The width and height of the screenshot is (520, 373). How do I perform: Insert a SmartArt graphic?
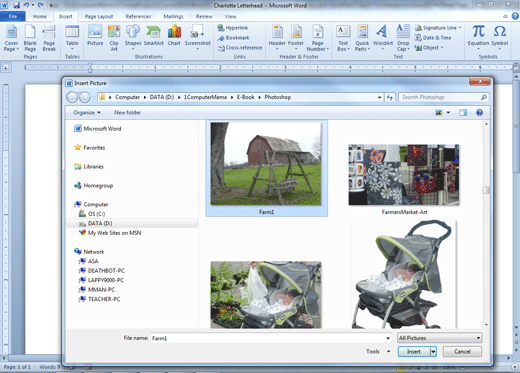point(154,35)
